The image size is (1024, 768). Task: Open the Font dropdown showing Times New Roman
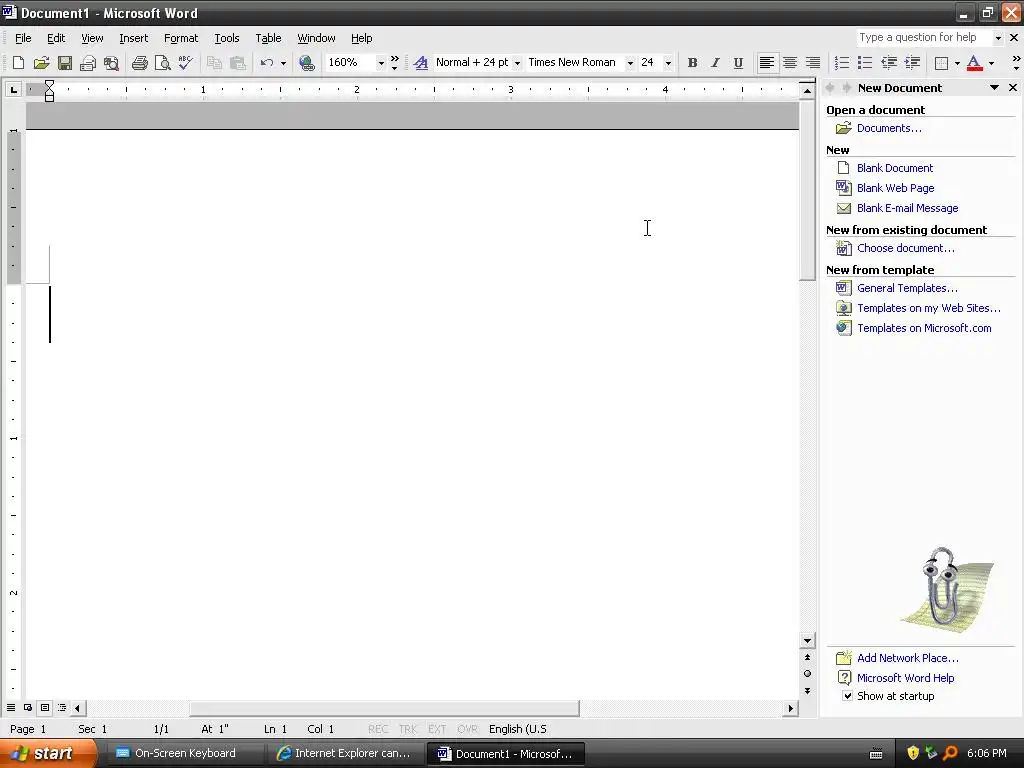tap(630, 63)
